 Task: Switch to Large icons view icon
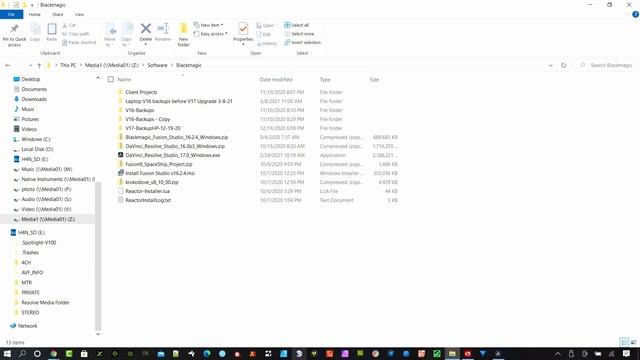(633, 342)
